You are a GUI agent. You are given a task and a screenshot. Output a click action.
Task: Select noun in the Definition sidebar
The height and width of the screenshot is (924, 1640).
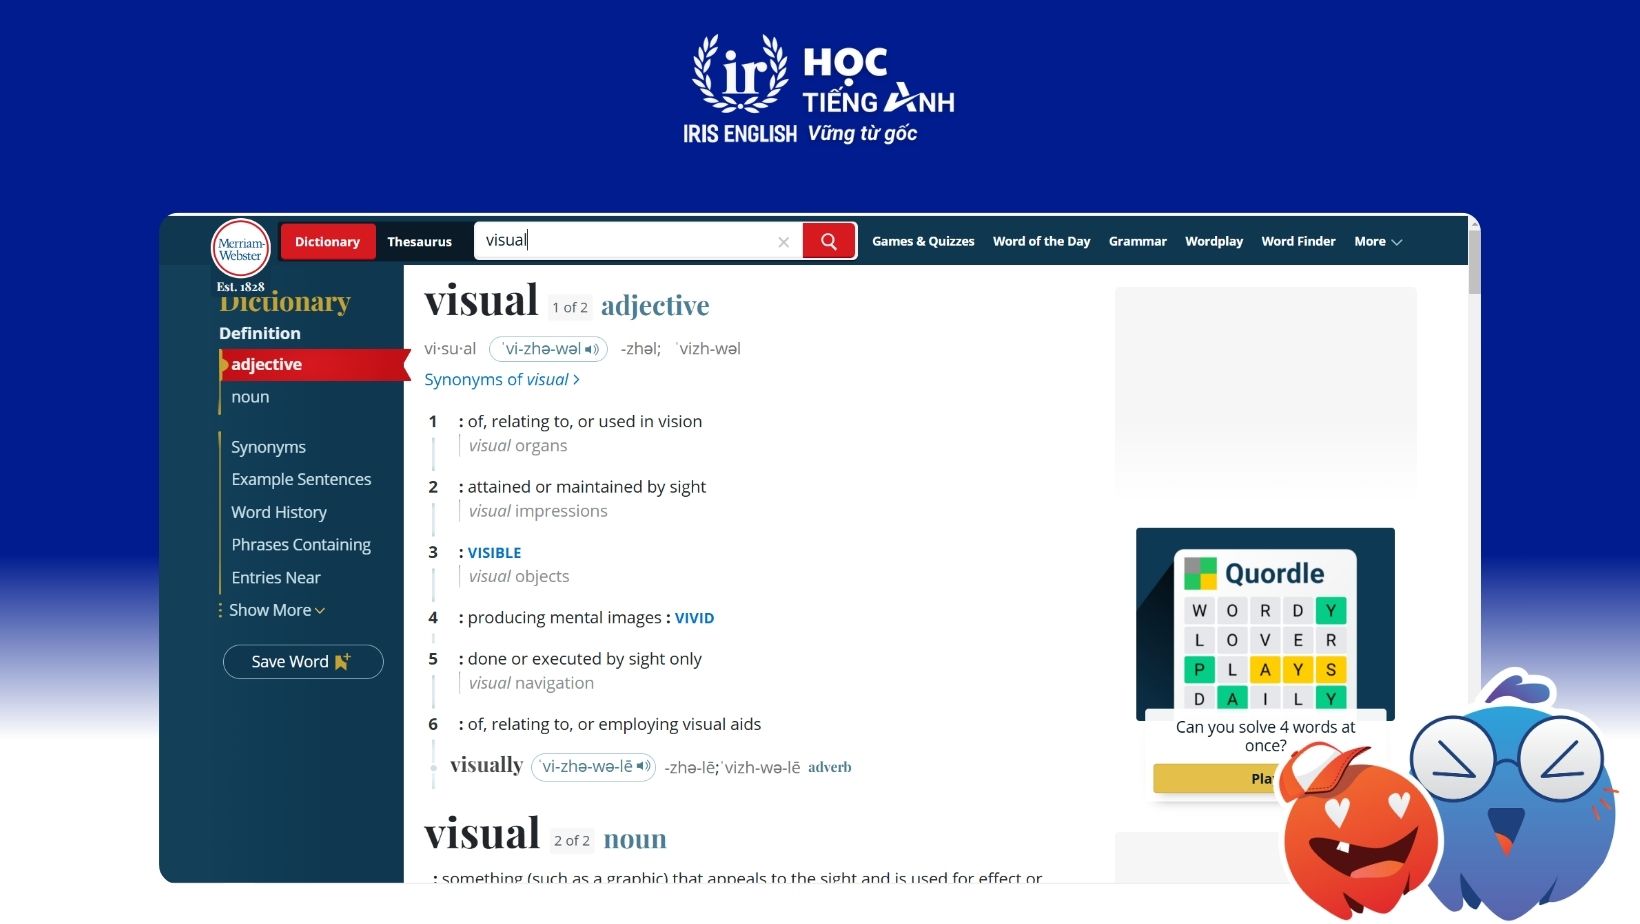coord(250,397)
